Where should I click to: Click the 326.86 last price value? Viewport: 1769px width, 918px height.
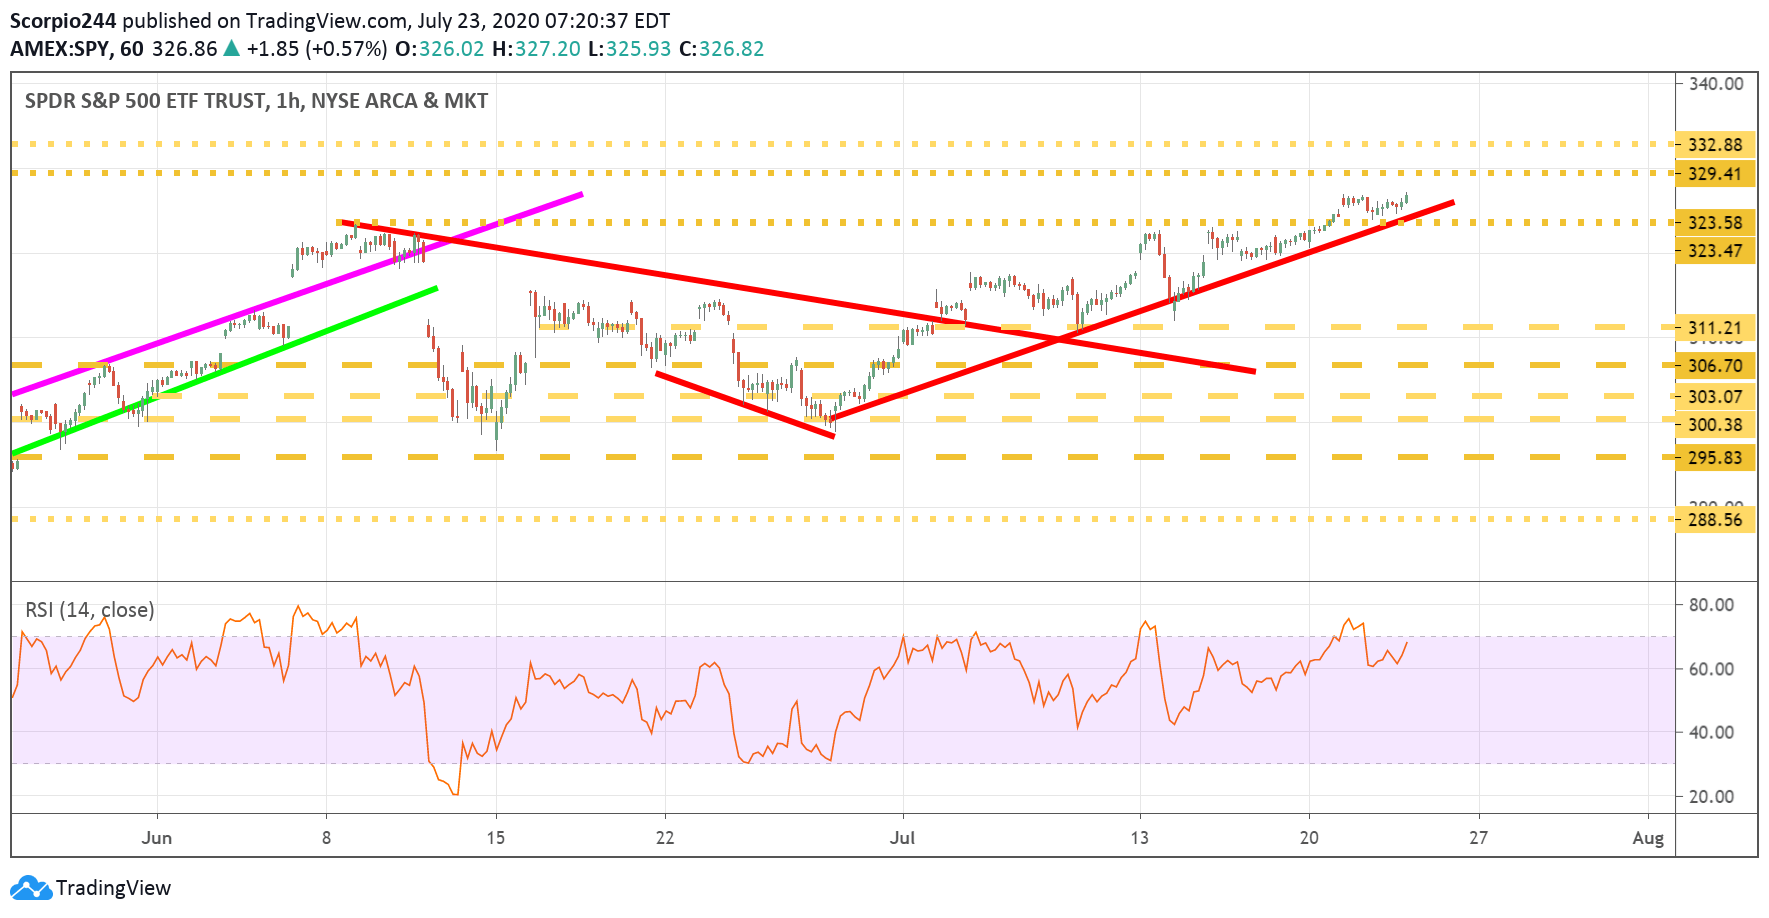click(x=184, y=49)
